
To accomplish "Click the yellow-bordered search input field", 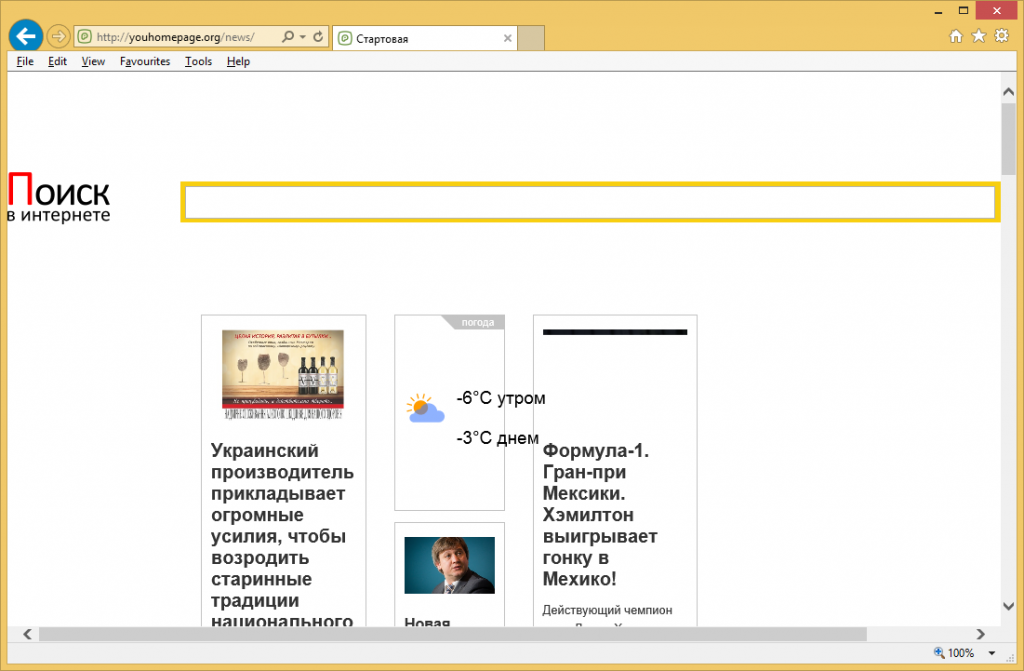I will 590,202.
